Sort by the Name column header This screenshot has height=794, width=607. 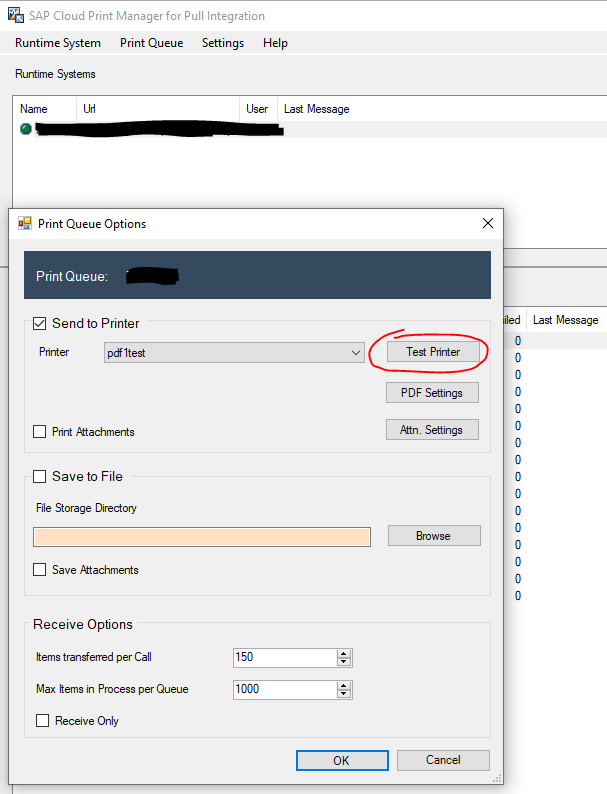45,109
